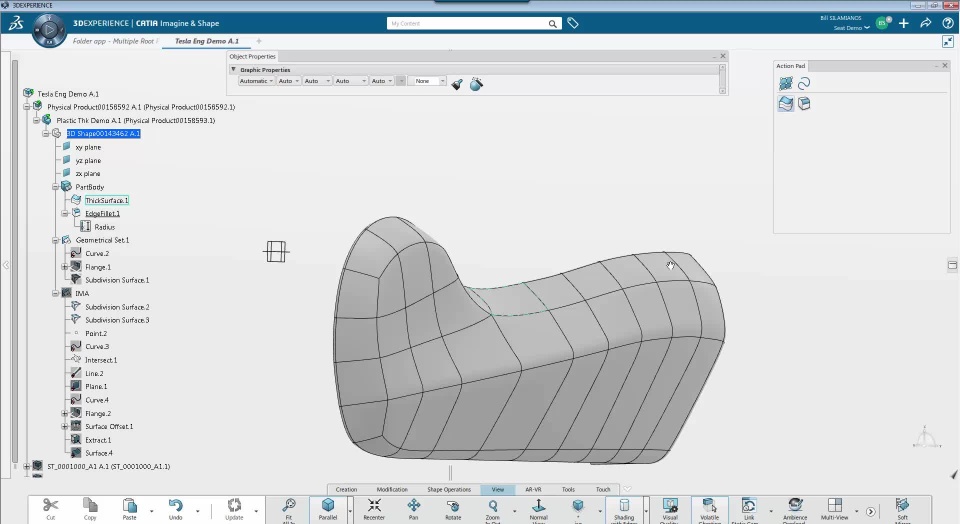This screenshot has width=960, height=524.
Task: Click the cube icon in Action Pad
Action: [804, 103]
